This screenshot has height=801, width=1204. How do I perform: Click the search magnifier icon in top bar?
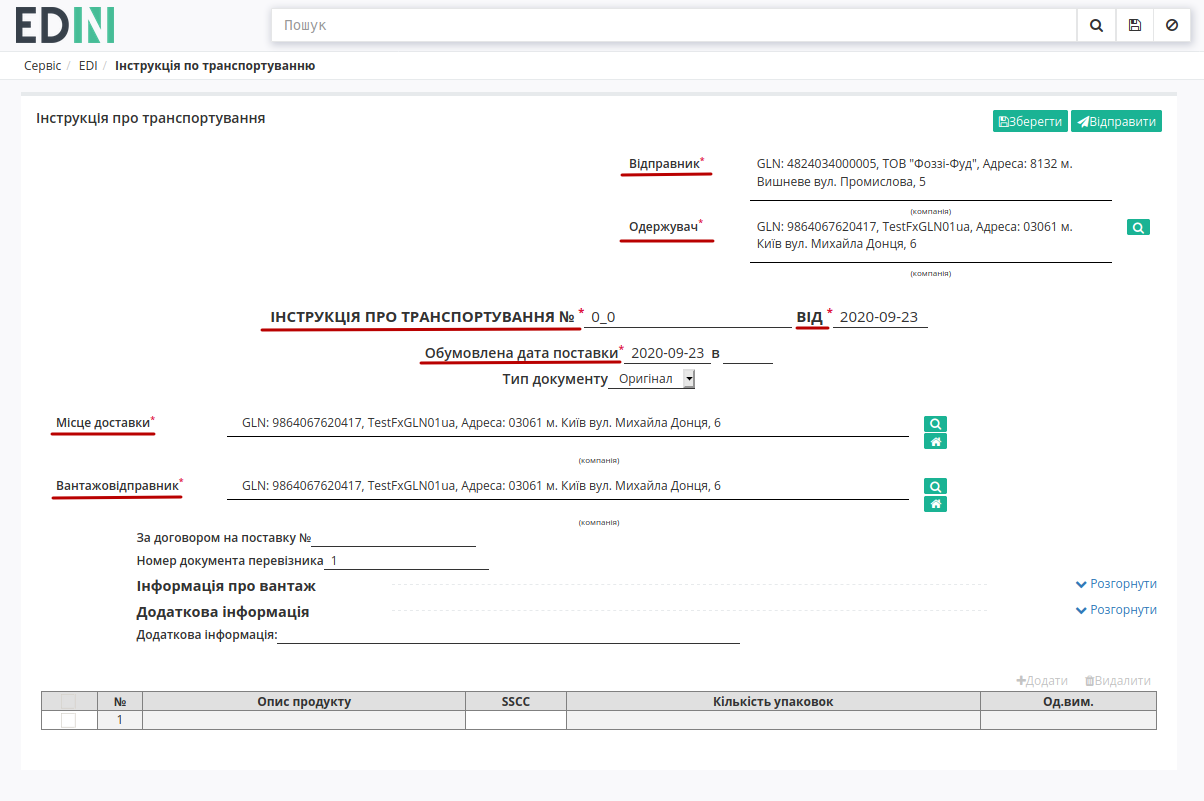click(1096, 25)
